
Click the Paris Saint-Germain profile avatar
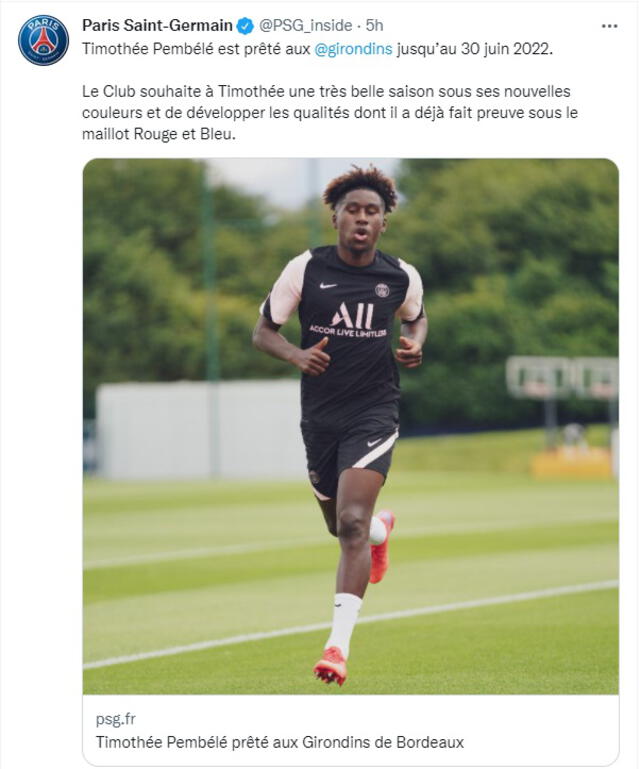coord(43,40)
